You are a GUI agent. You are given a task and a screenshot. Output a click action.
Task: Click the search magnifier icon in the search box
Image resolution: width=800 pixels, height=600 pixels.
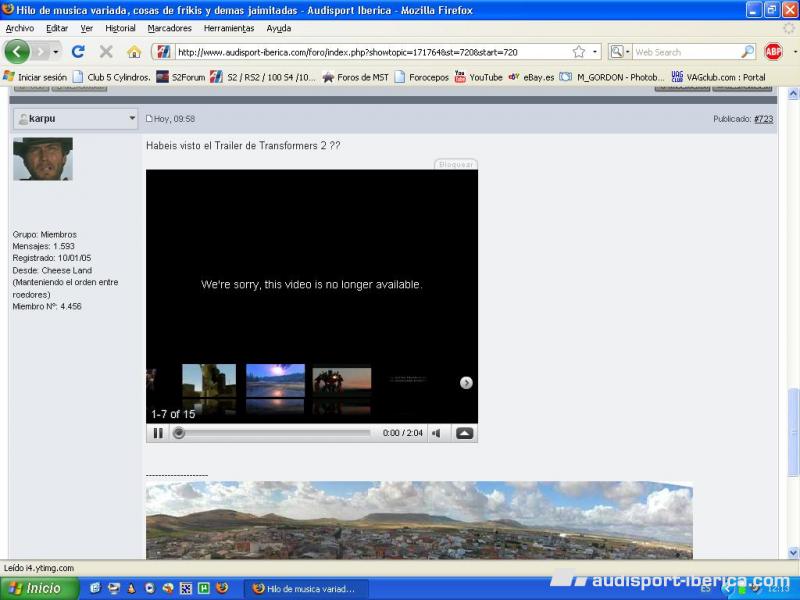747,52
